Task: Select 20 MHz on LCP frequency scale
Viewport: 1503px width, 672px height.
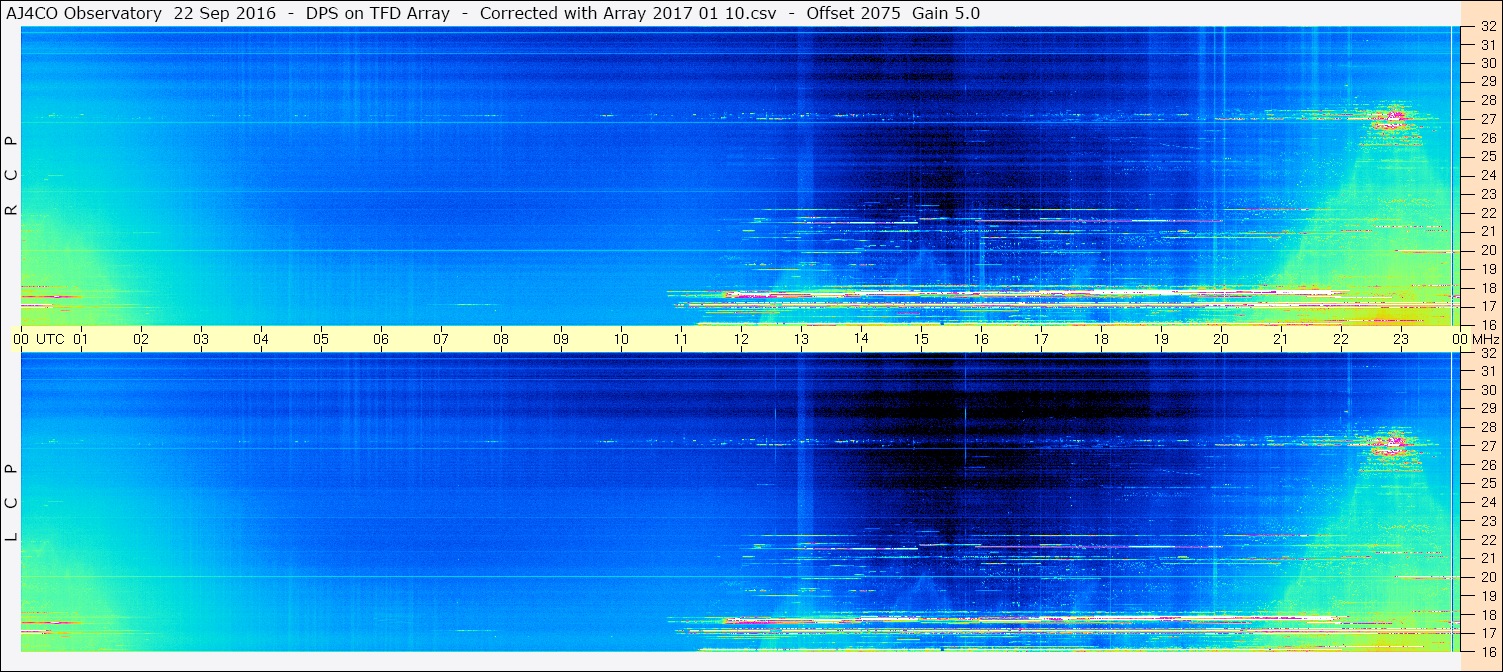Action: pos(1489,577)
